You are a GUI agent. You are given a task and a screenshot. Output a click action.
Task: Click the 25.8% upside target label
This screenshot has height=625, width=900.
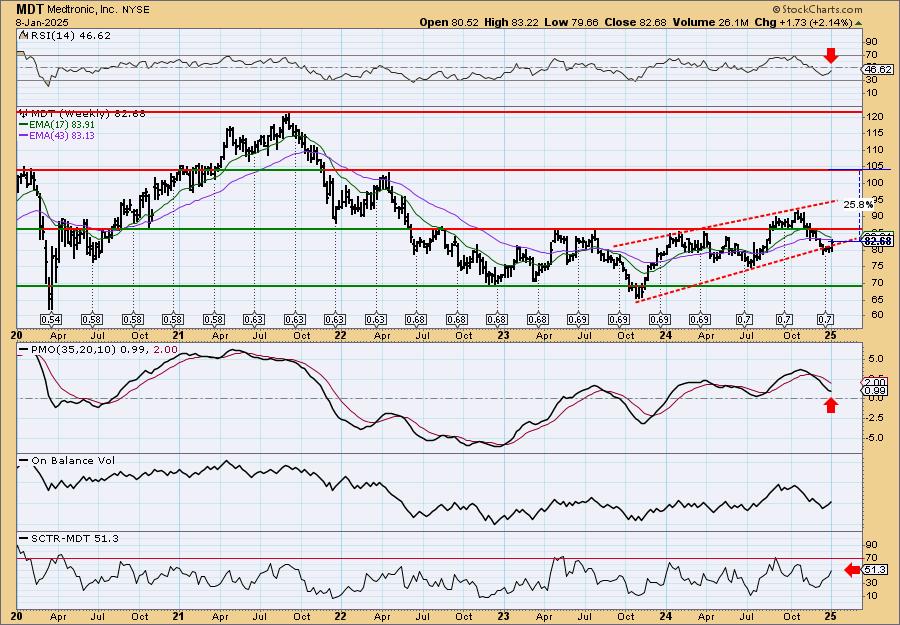coord(859,204)
